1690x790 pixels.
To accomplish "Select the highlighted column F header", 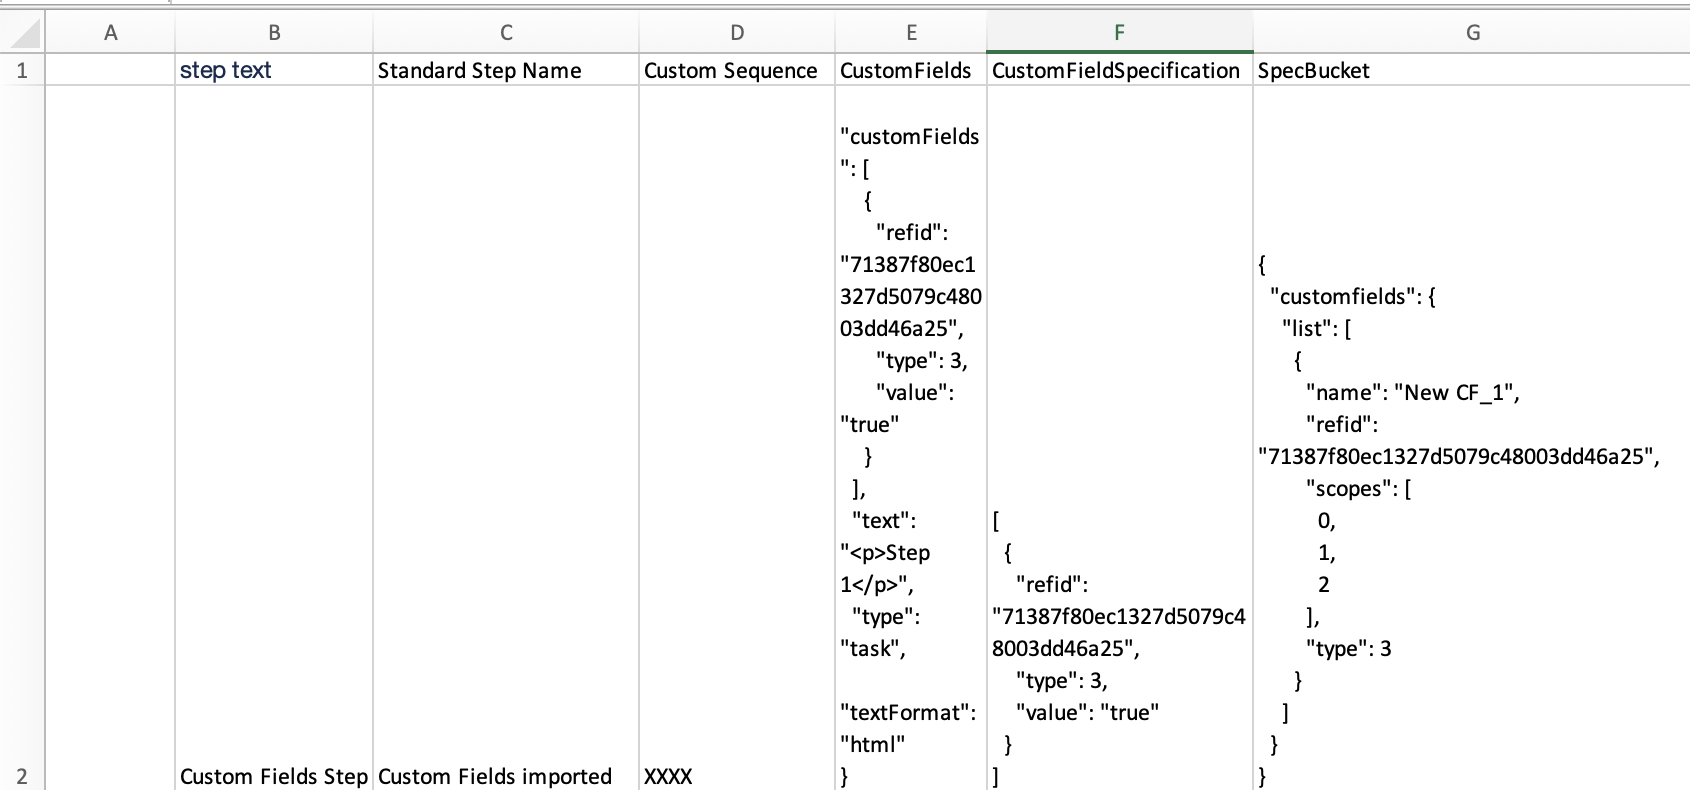I will pos(1119,33).
